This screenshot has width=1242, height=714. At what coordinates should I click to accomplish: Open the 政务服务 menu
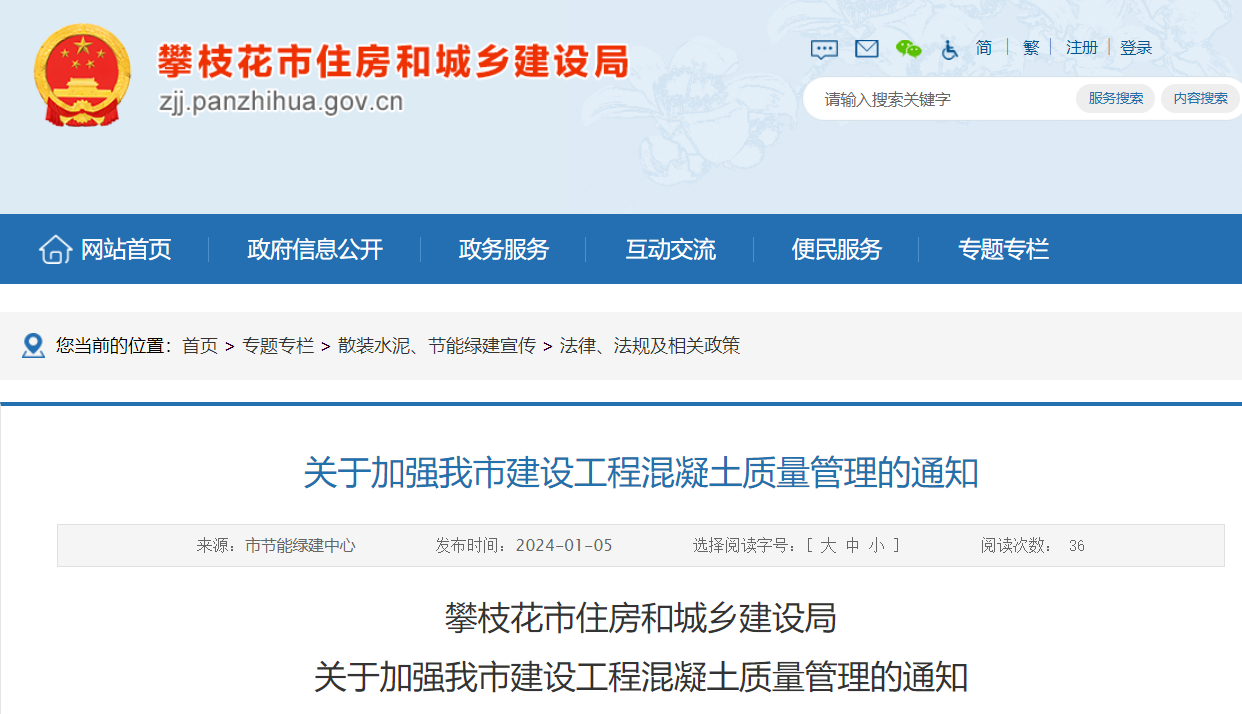501,249
